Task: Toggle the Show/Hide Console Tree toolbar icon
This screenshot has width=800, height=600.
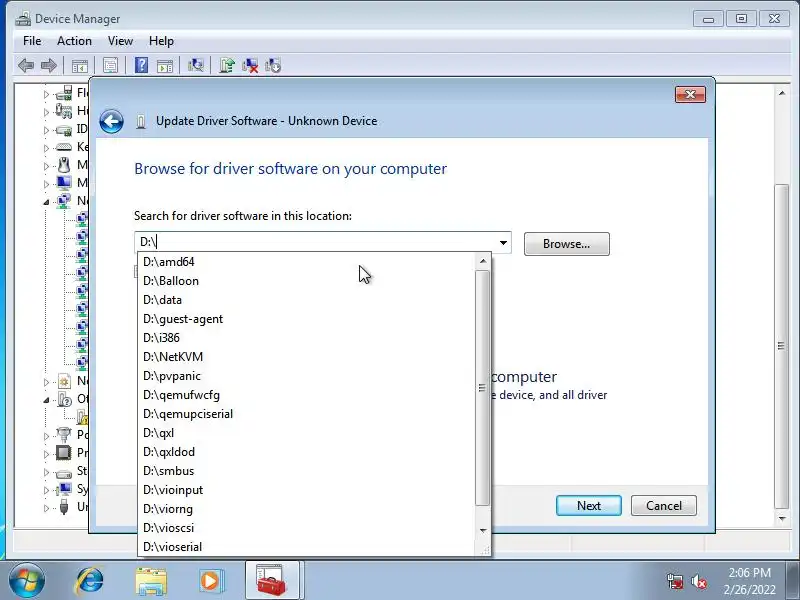Action: (80, 65)
